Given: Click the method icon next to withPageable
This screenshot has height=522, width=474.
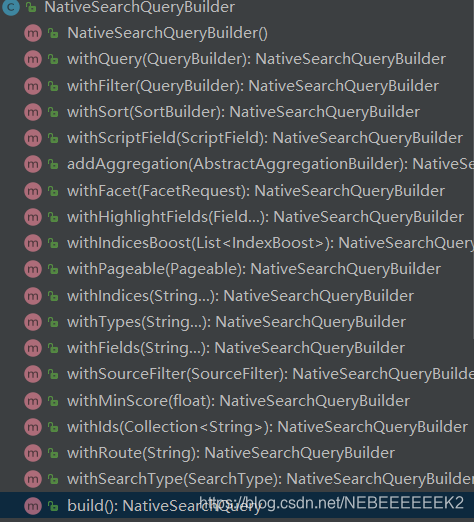Looking at the screenshot, I should [x=33, y=269].
